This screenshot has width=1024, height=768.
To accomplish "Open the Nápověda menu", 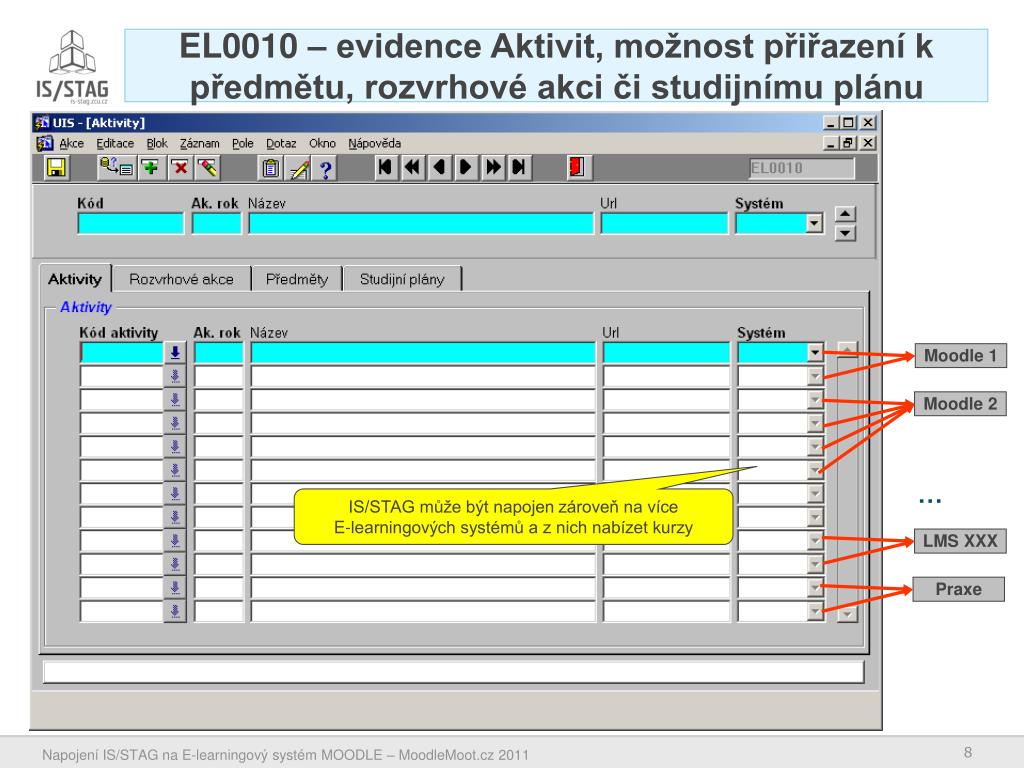I will coord(374,143).
